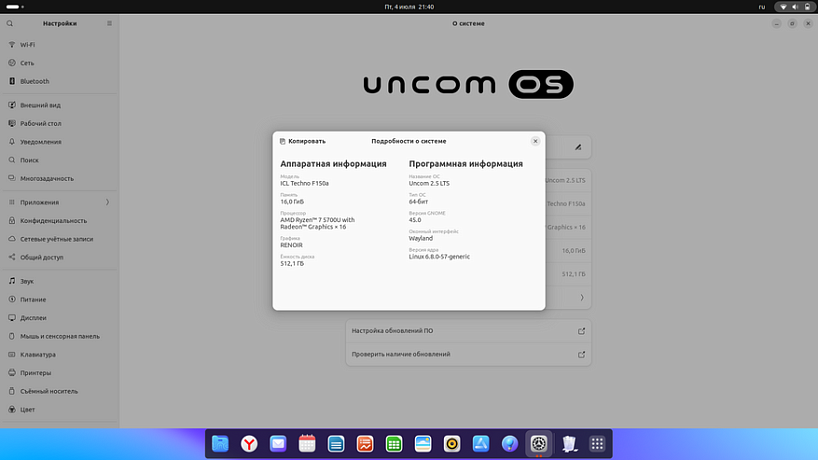
Task: Open Yandex Browser from the dock
Action: click(249, 443)
